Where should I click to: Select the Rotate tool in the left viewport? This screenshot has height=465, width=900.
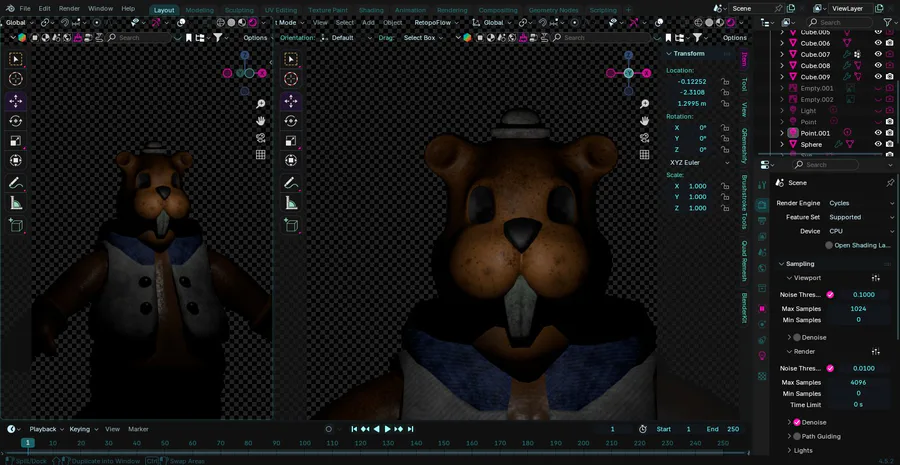coord(15,121)
